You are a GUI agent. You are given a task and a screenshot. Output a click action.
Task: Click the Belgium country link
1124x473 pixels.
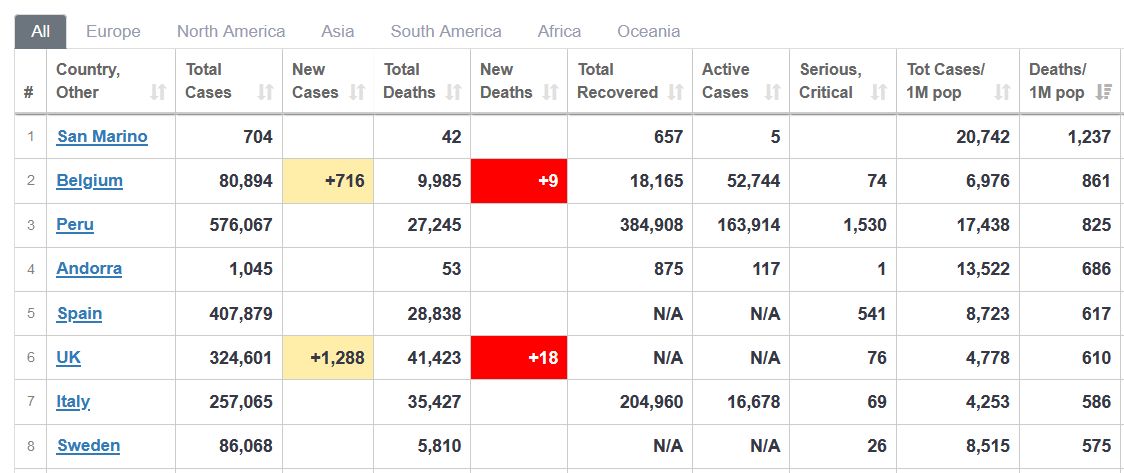coord(90,181)
